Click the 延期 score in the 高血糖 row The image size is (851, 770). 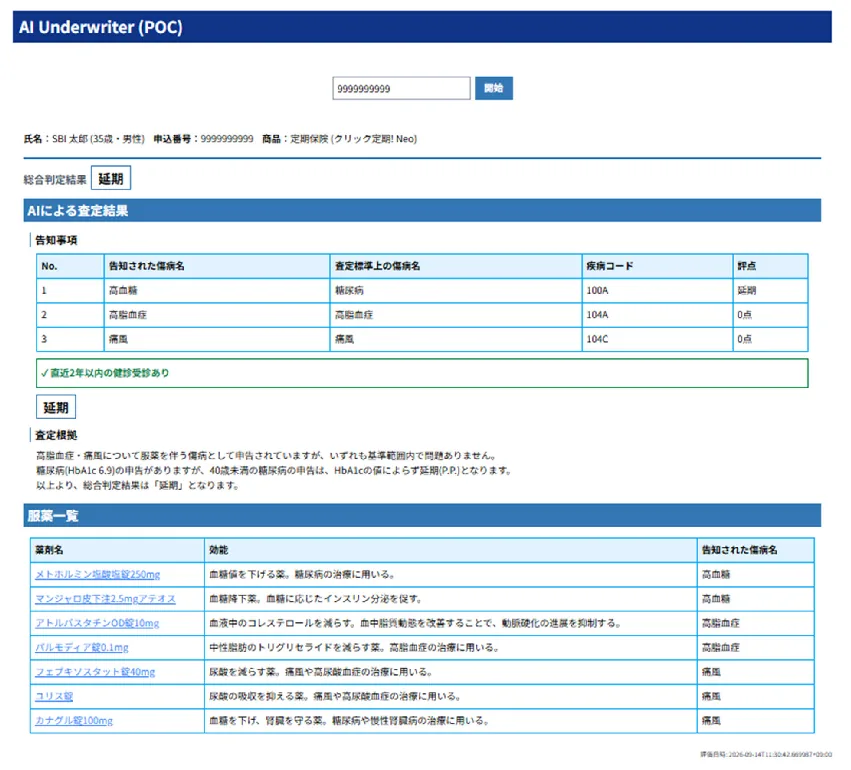(x=770, y=290)
